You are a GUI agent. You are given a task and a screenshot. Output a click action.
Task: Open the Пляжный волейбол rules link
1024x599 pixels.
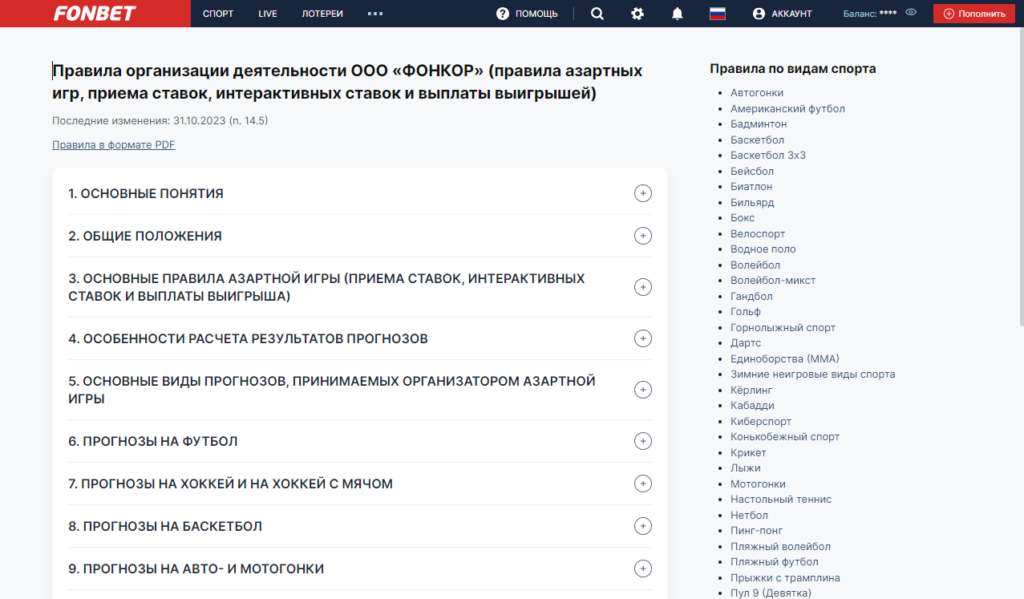click(x=780, y=547)
